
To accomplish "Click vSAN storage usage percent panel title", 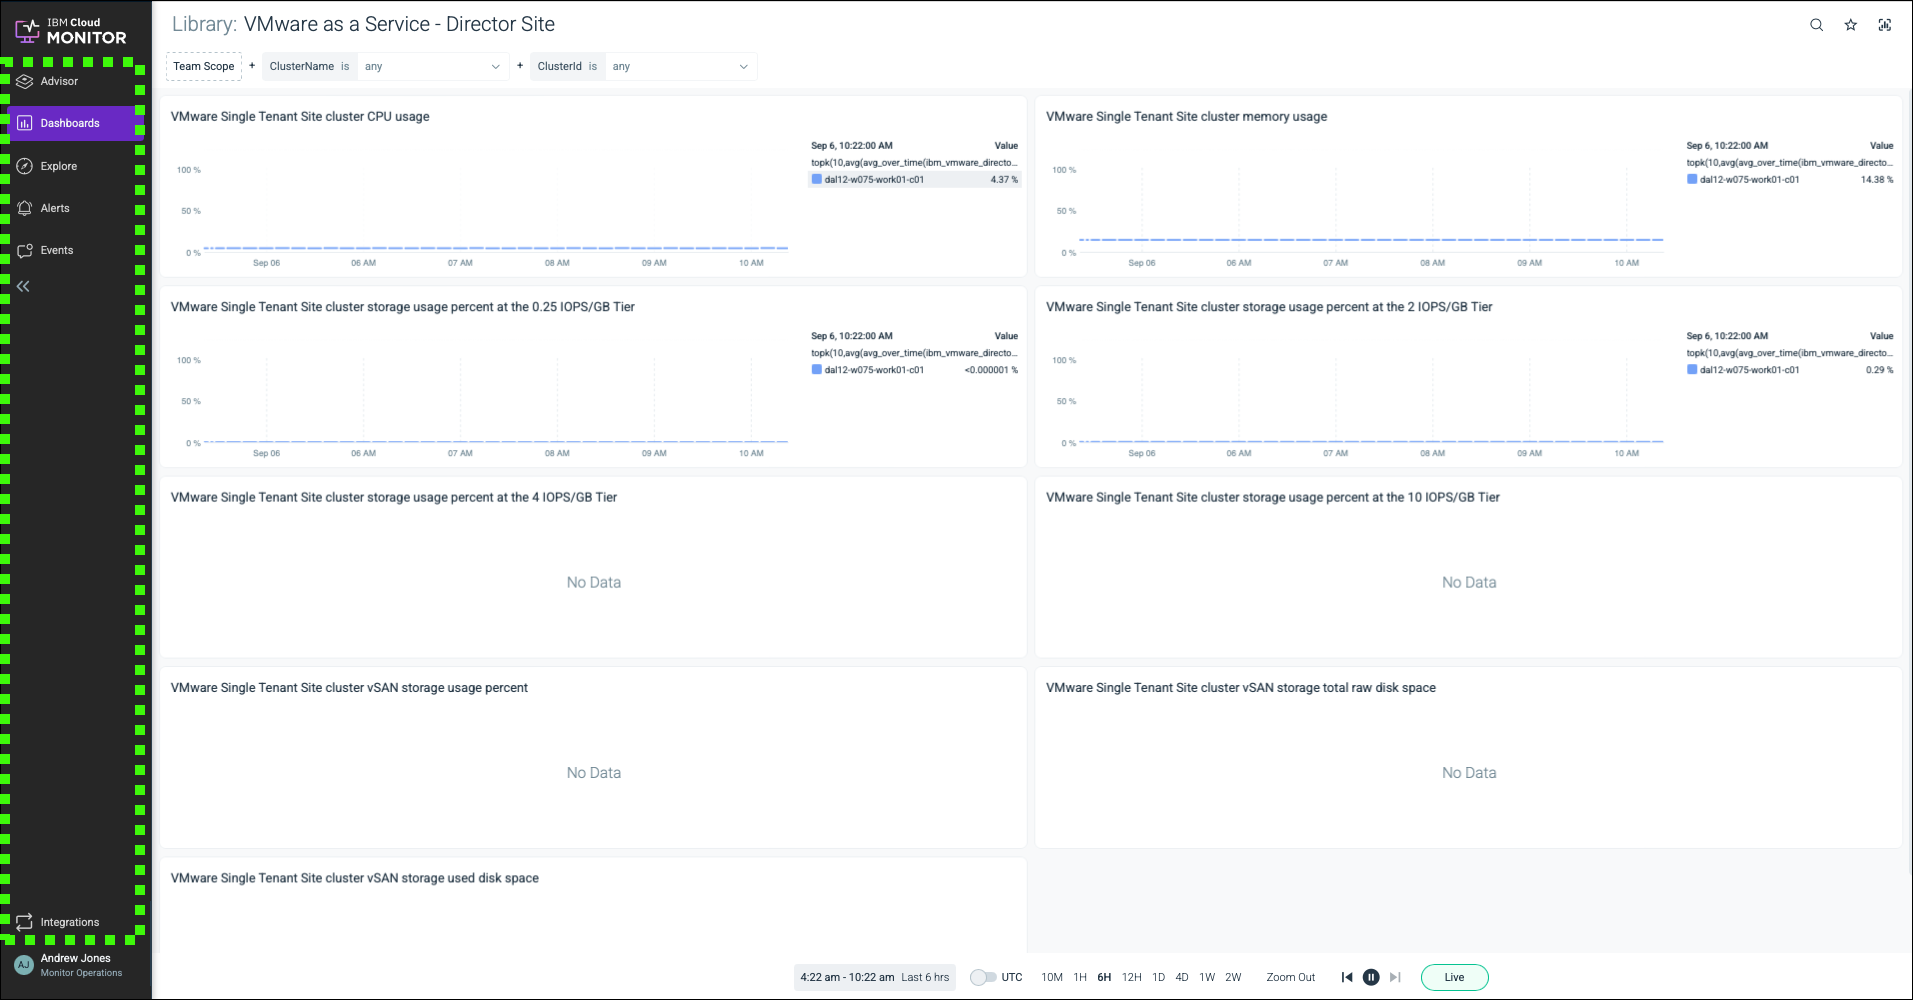I will click(349, 687).
